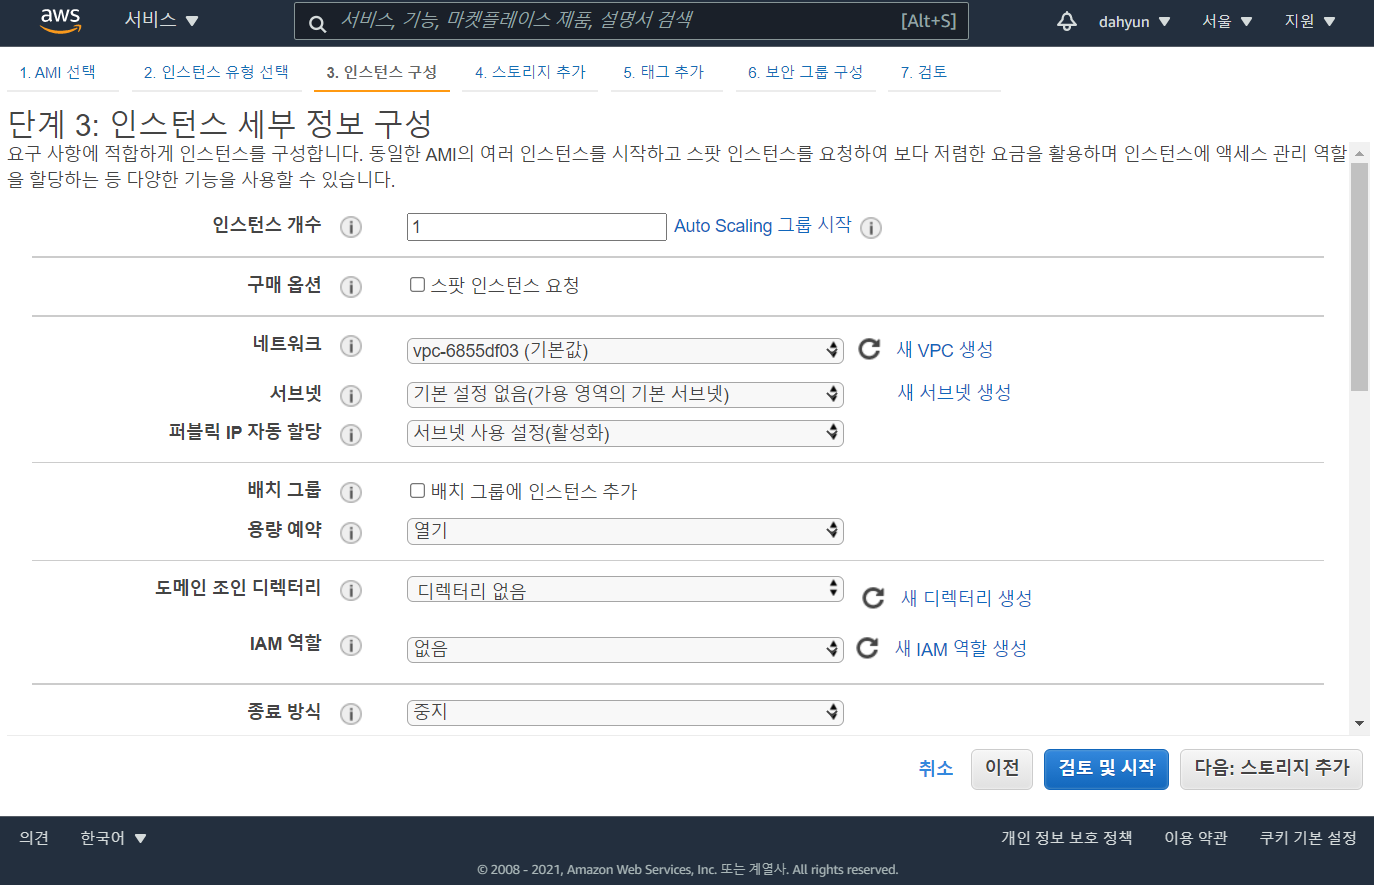Open the 지원 support menu

click(x=1310, y=21)
